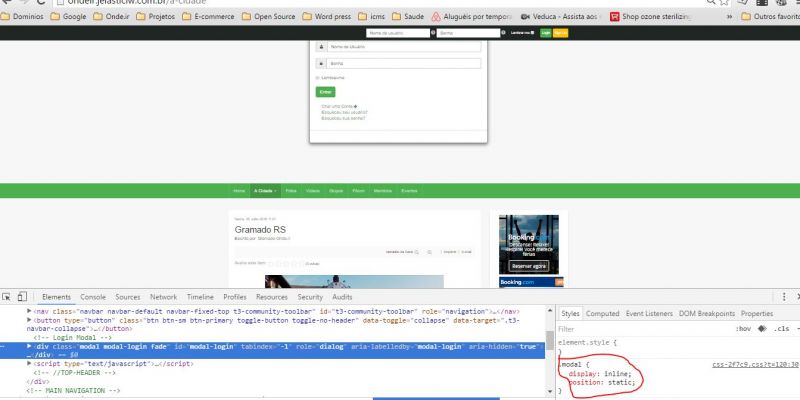This screenshot has width=800, height=400.
Task: Click the green Login button in the top toolbar
Action: [545, 33]
